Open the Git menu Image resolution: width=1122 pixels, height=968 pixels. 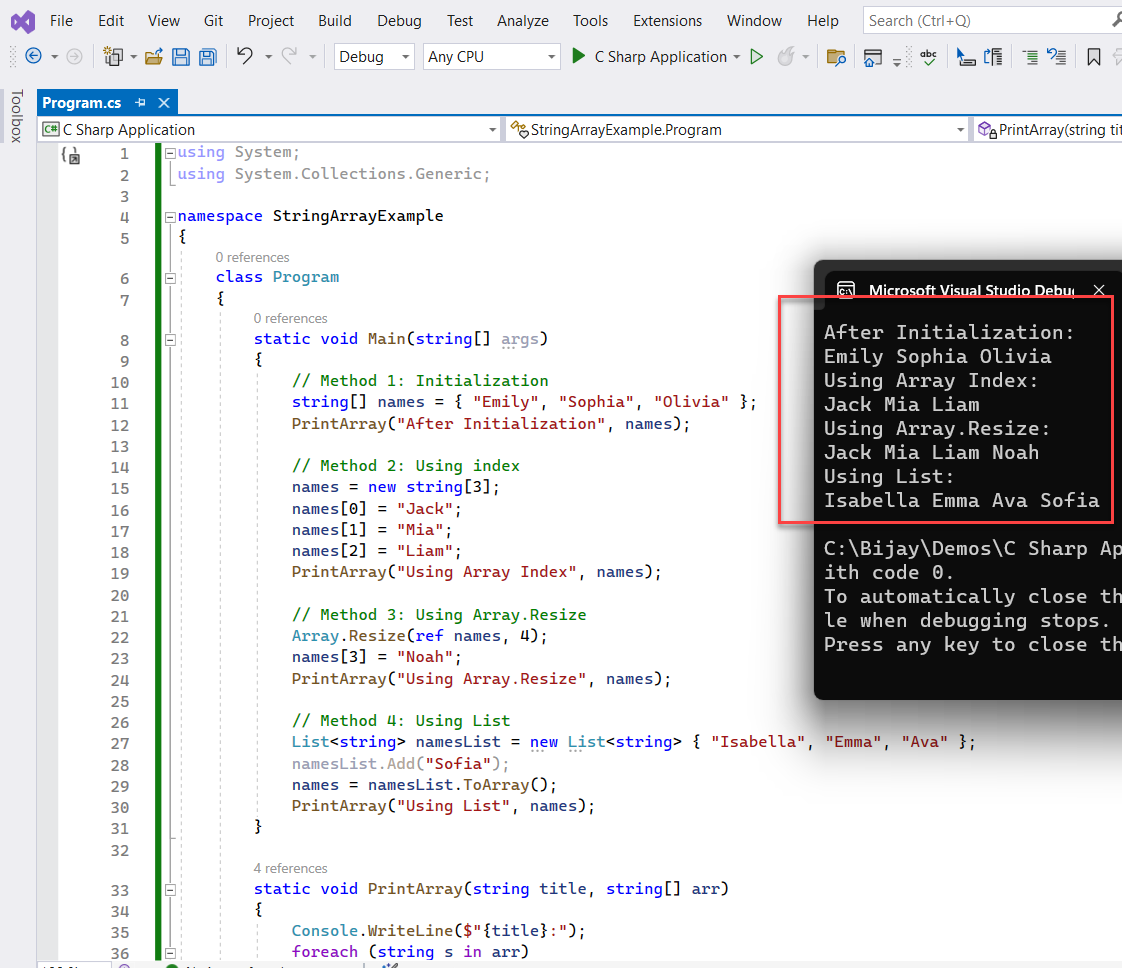(213, 21)
